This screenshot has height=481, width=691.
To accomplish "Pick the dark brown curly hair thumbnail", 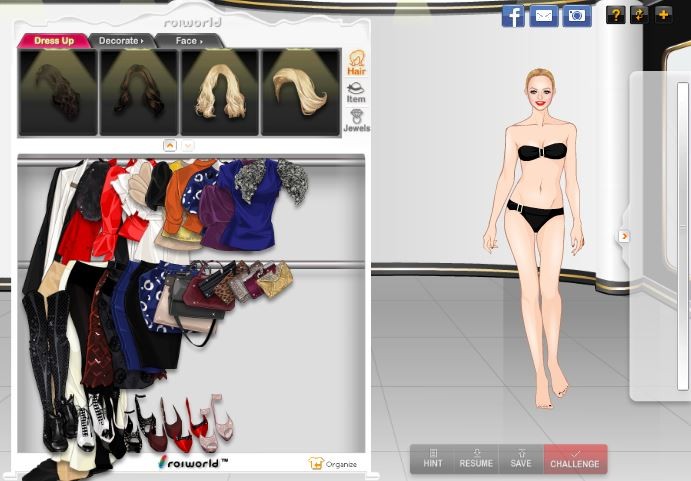I will click(58, 92).
